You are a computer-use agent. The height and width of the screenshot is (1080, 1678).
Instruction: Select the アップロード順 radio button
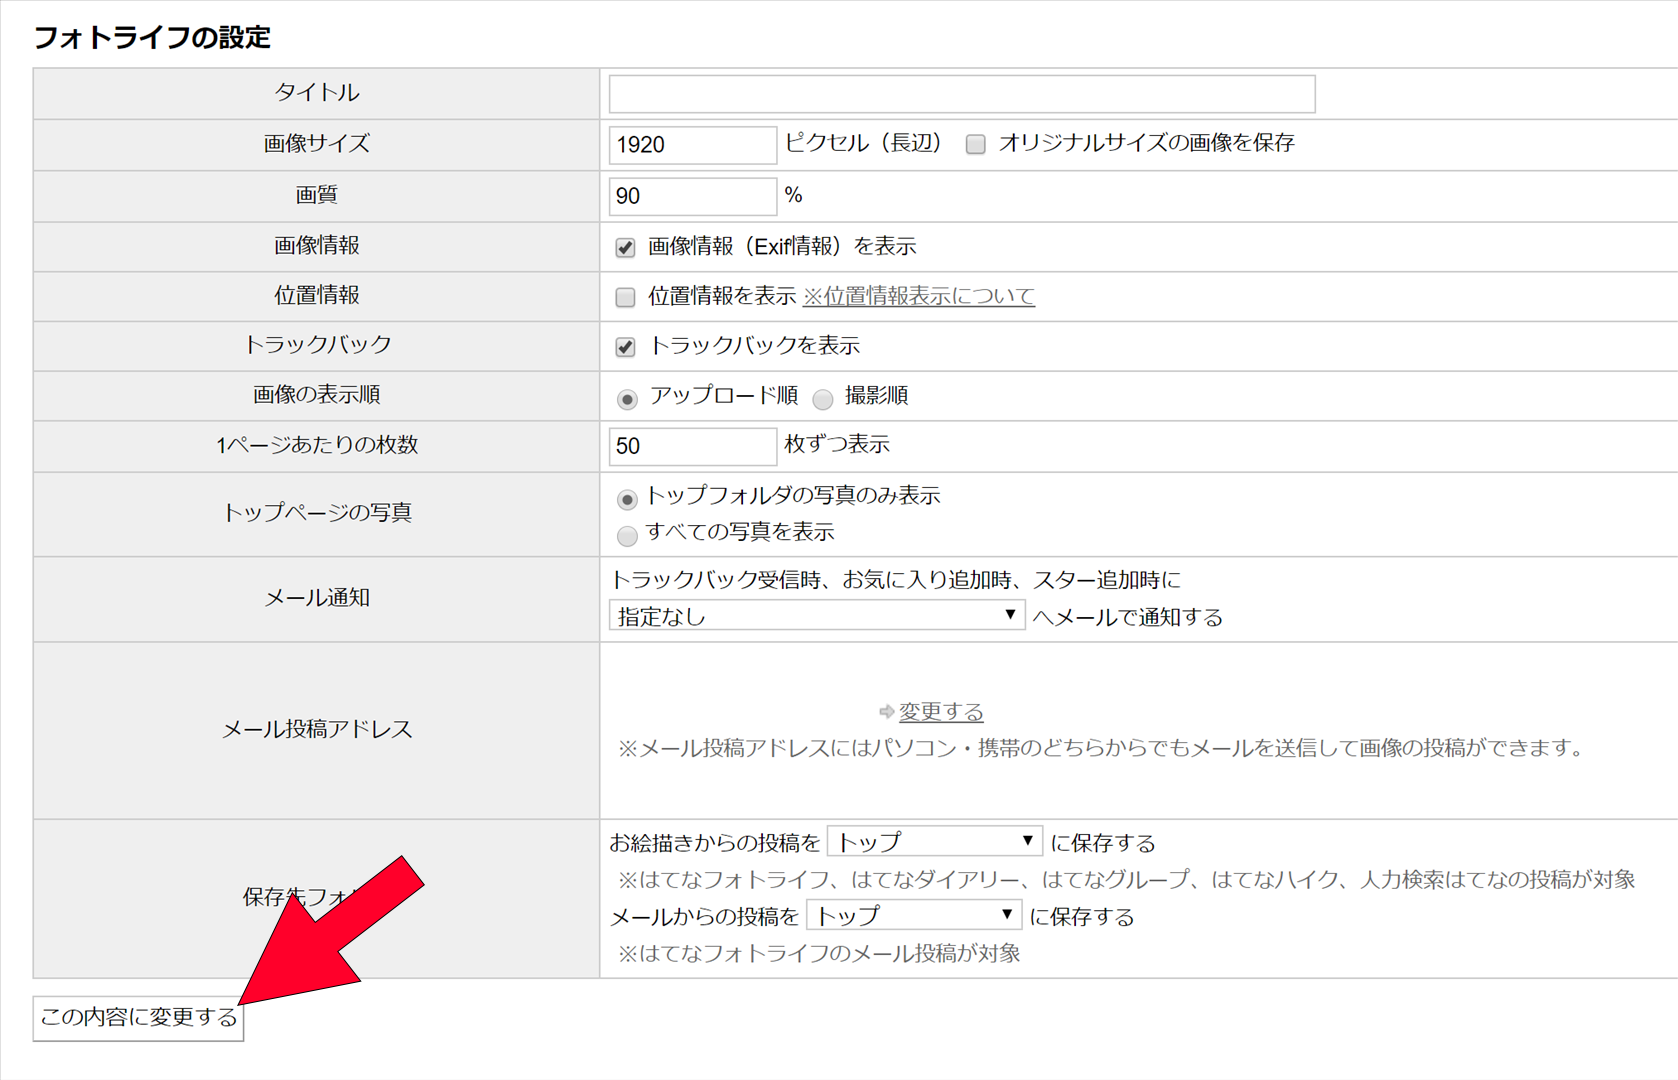[627, 399]
